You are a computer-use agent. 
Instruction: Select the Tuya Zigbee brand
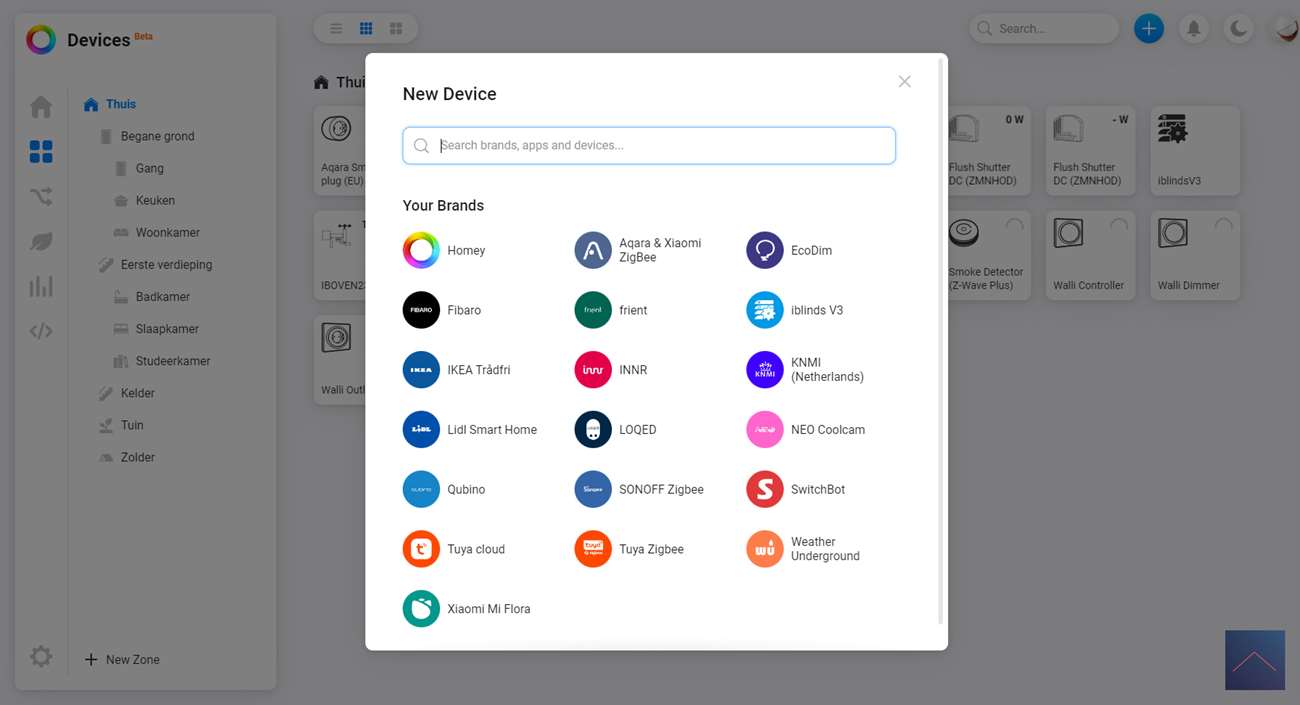(x=630, y=549)
